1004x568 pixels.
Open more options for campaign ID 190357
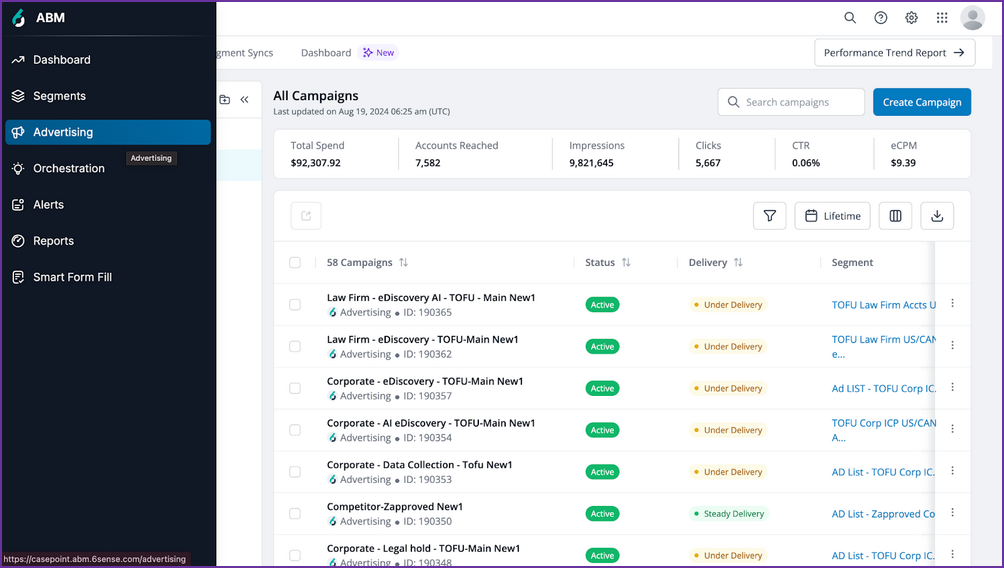(x=952, y=387)
